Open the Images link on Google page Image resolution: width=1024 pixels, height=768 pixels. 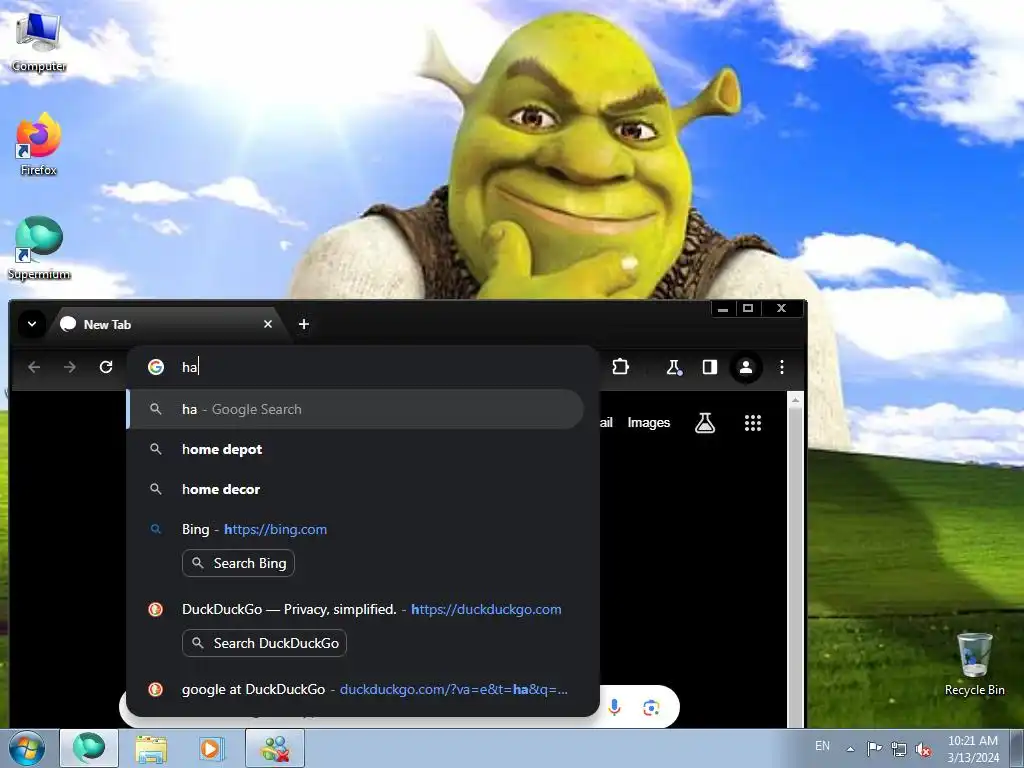point(648,423)
